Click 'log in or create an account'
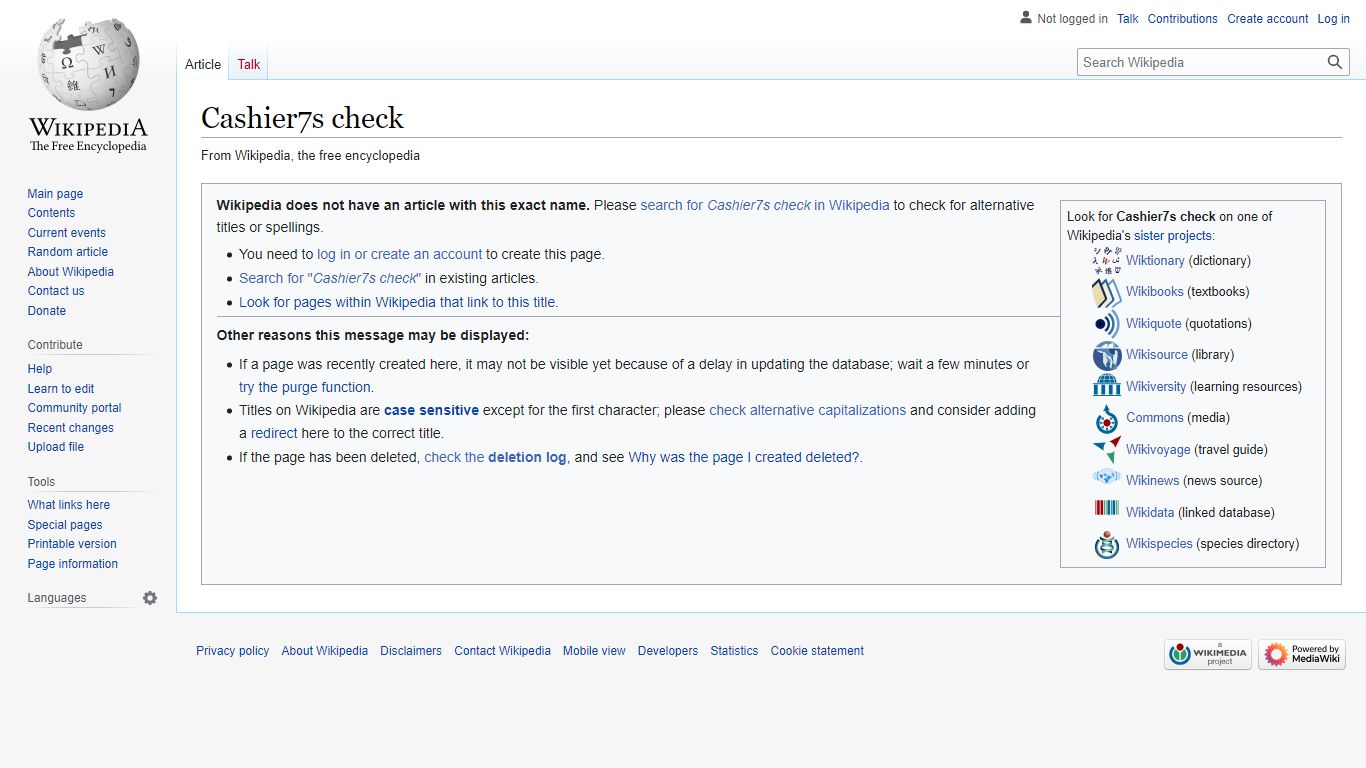The image size is (1366, 768). pos(400,254)
